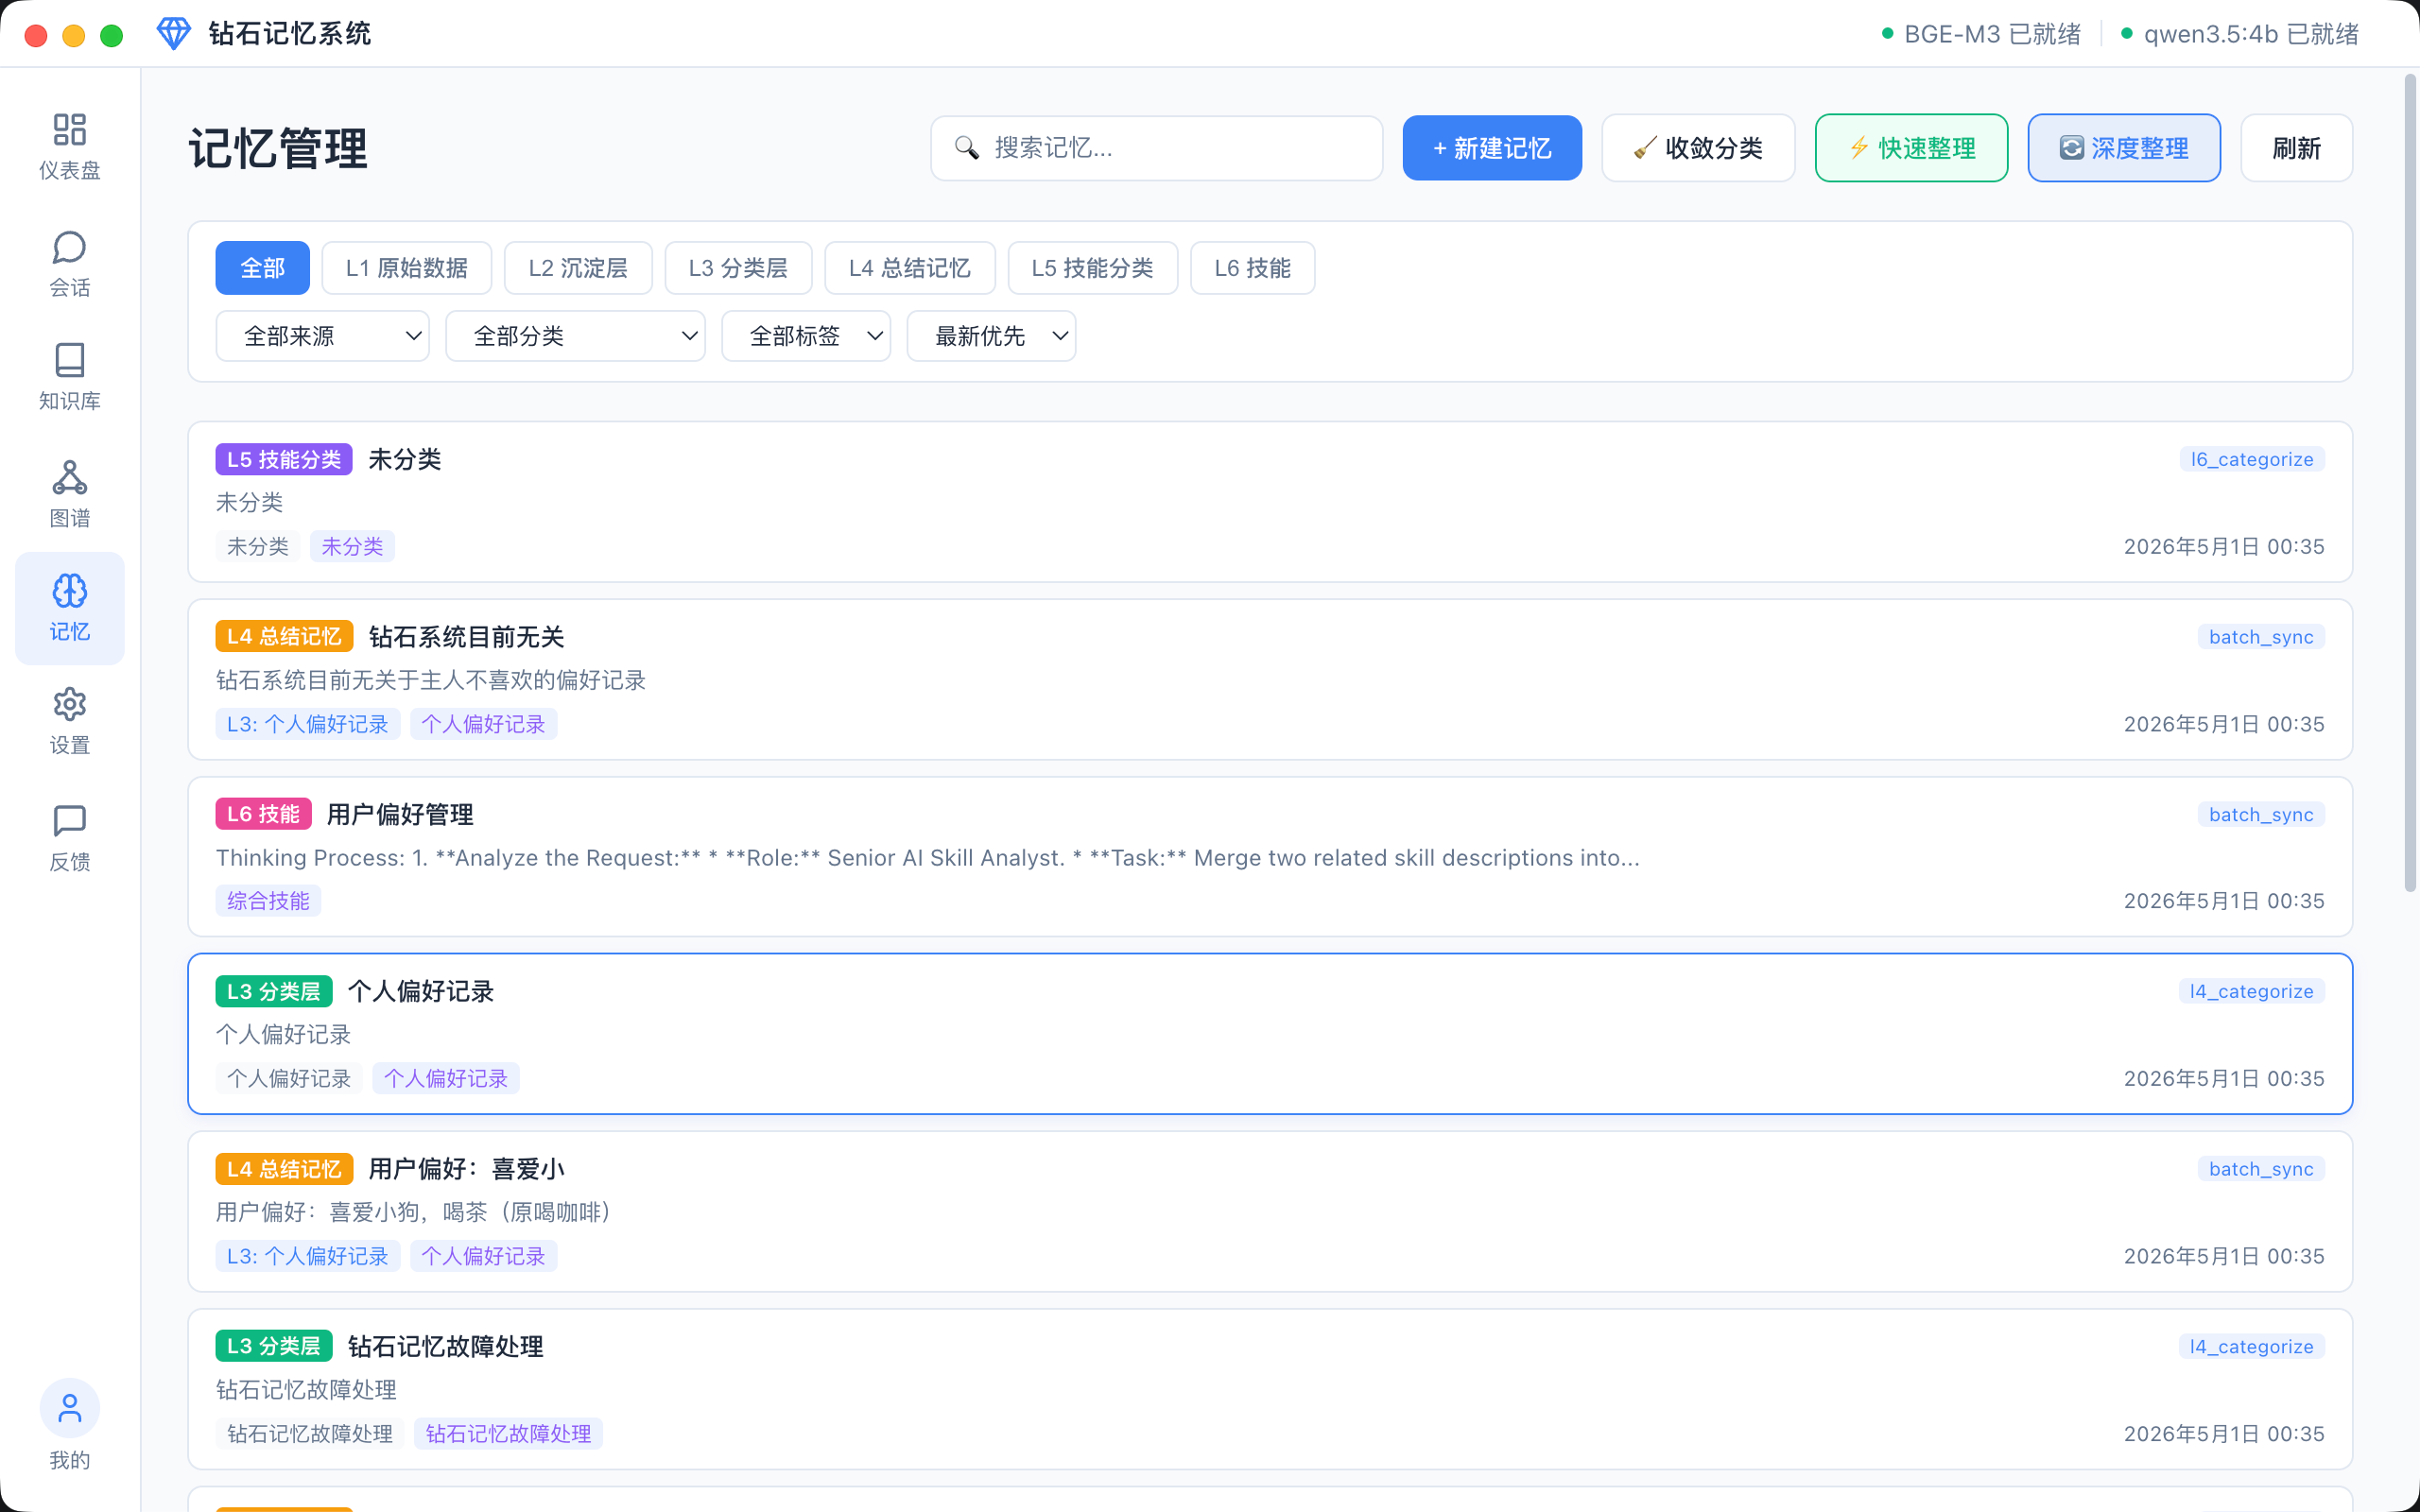Open the 反馈 feedback panel
The width and height of the screenshot is (2420, 1512).
click(69, 838)
